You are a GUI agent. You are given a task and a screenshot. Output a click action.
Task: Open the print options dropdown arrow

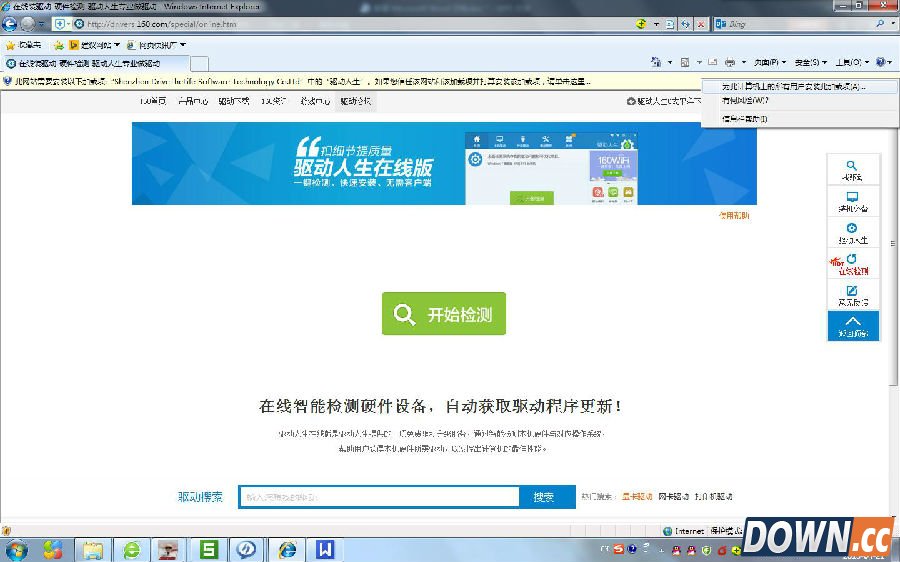click(x=744, y=62)
